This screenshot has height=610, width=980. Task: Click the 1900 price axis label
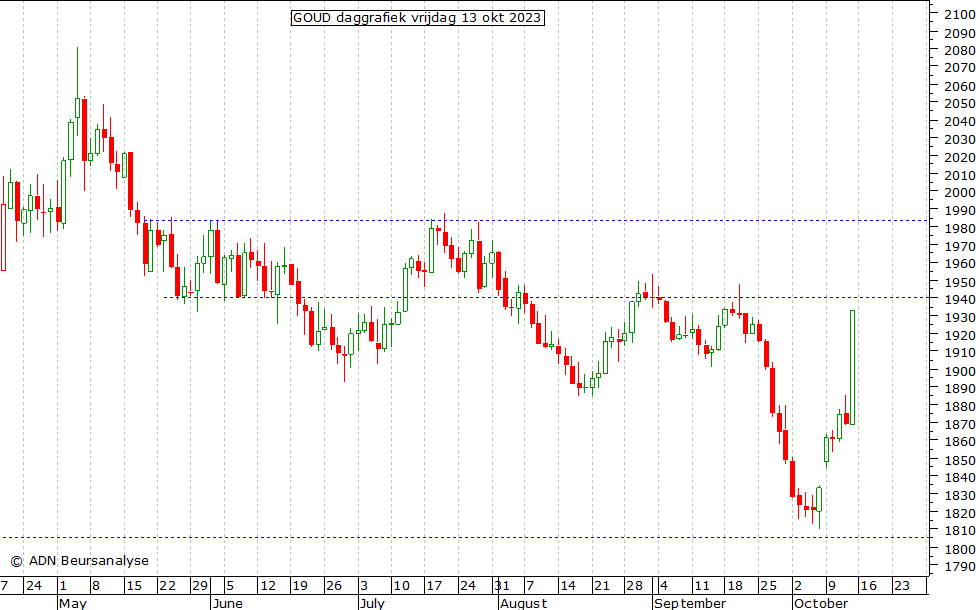click(959, 371)
